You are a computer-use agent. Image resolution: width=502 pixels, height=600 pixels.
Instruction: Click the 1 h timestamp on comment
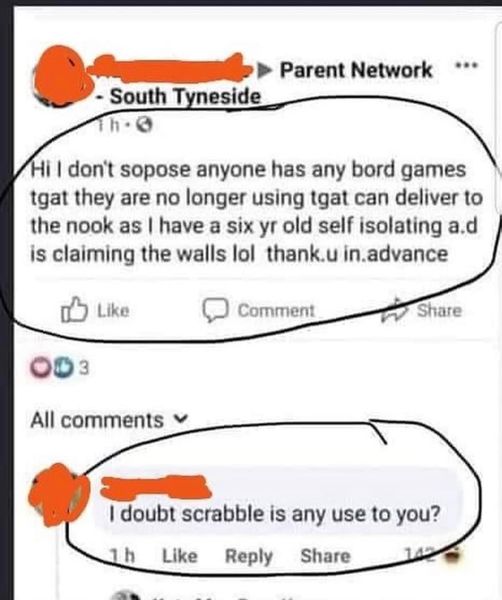coord(122,556)
